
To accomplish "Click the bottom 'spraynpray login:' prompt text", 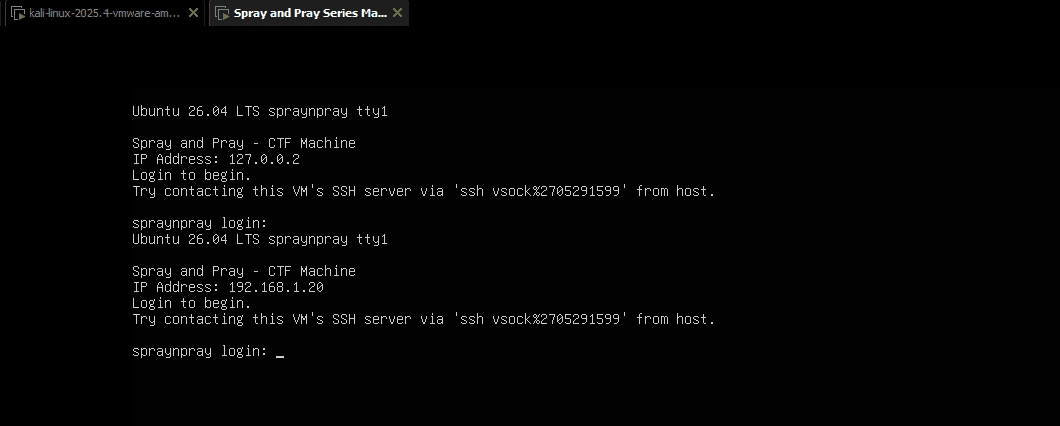I will pyautogui.click(x=199, y=352).
